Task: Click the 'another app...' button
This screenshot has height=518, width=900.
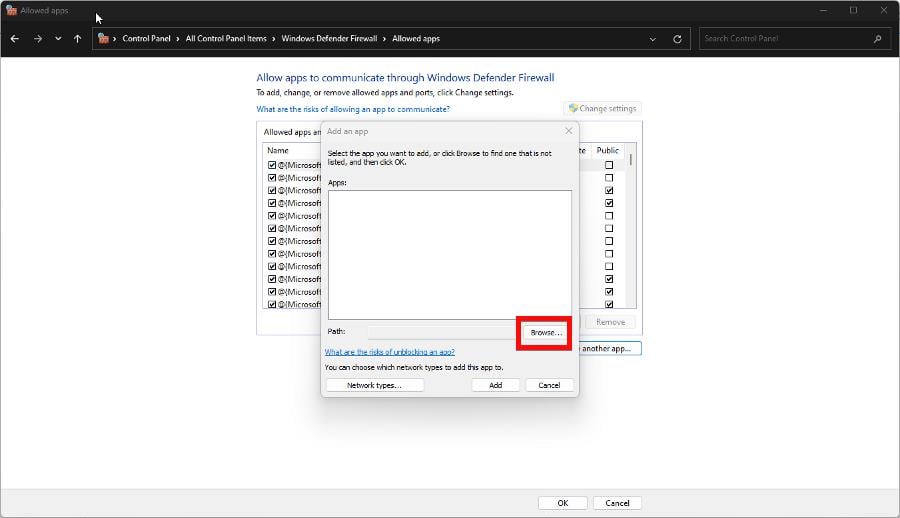Action: tap(610, 348)
